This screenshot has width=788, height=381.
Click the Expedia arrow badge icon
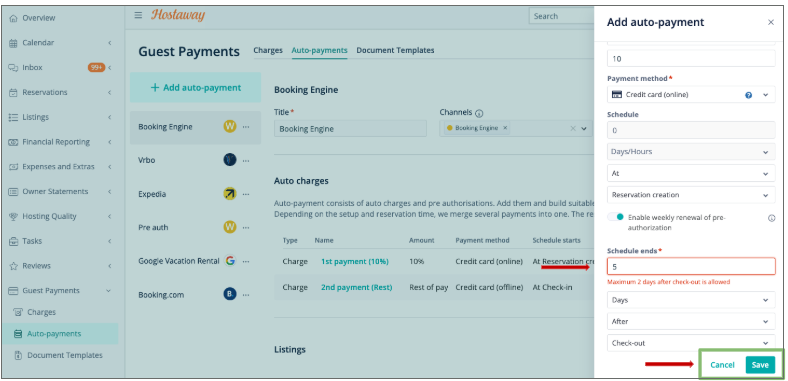[230, 194]
